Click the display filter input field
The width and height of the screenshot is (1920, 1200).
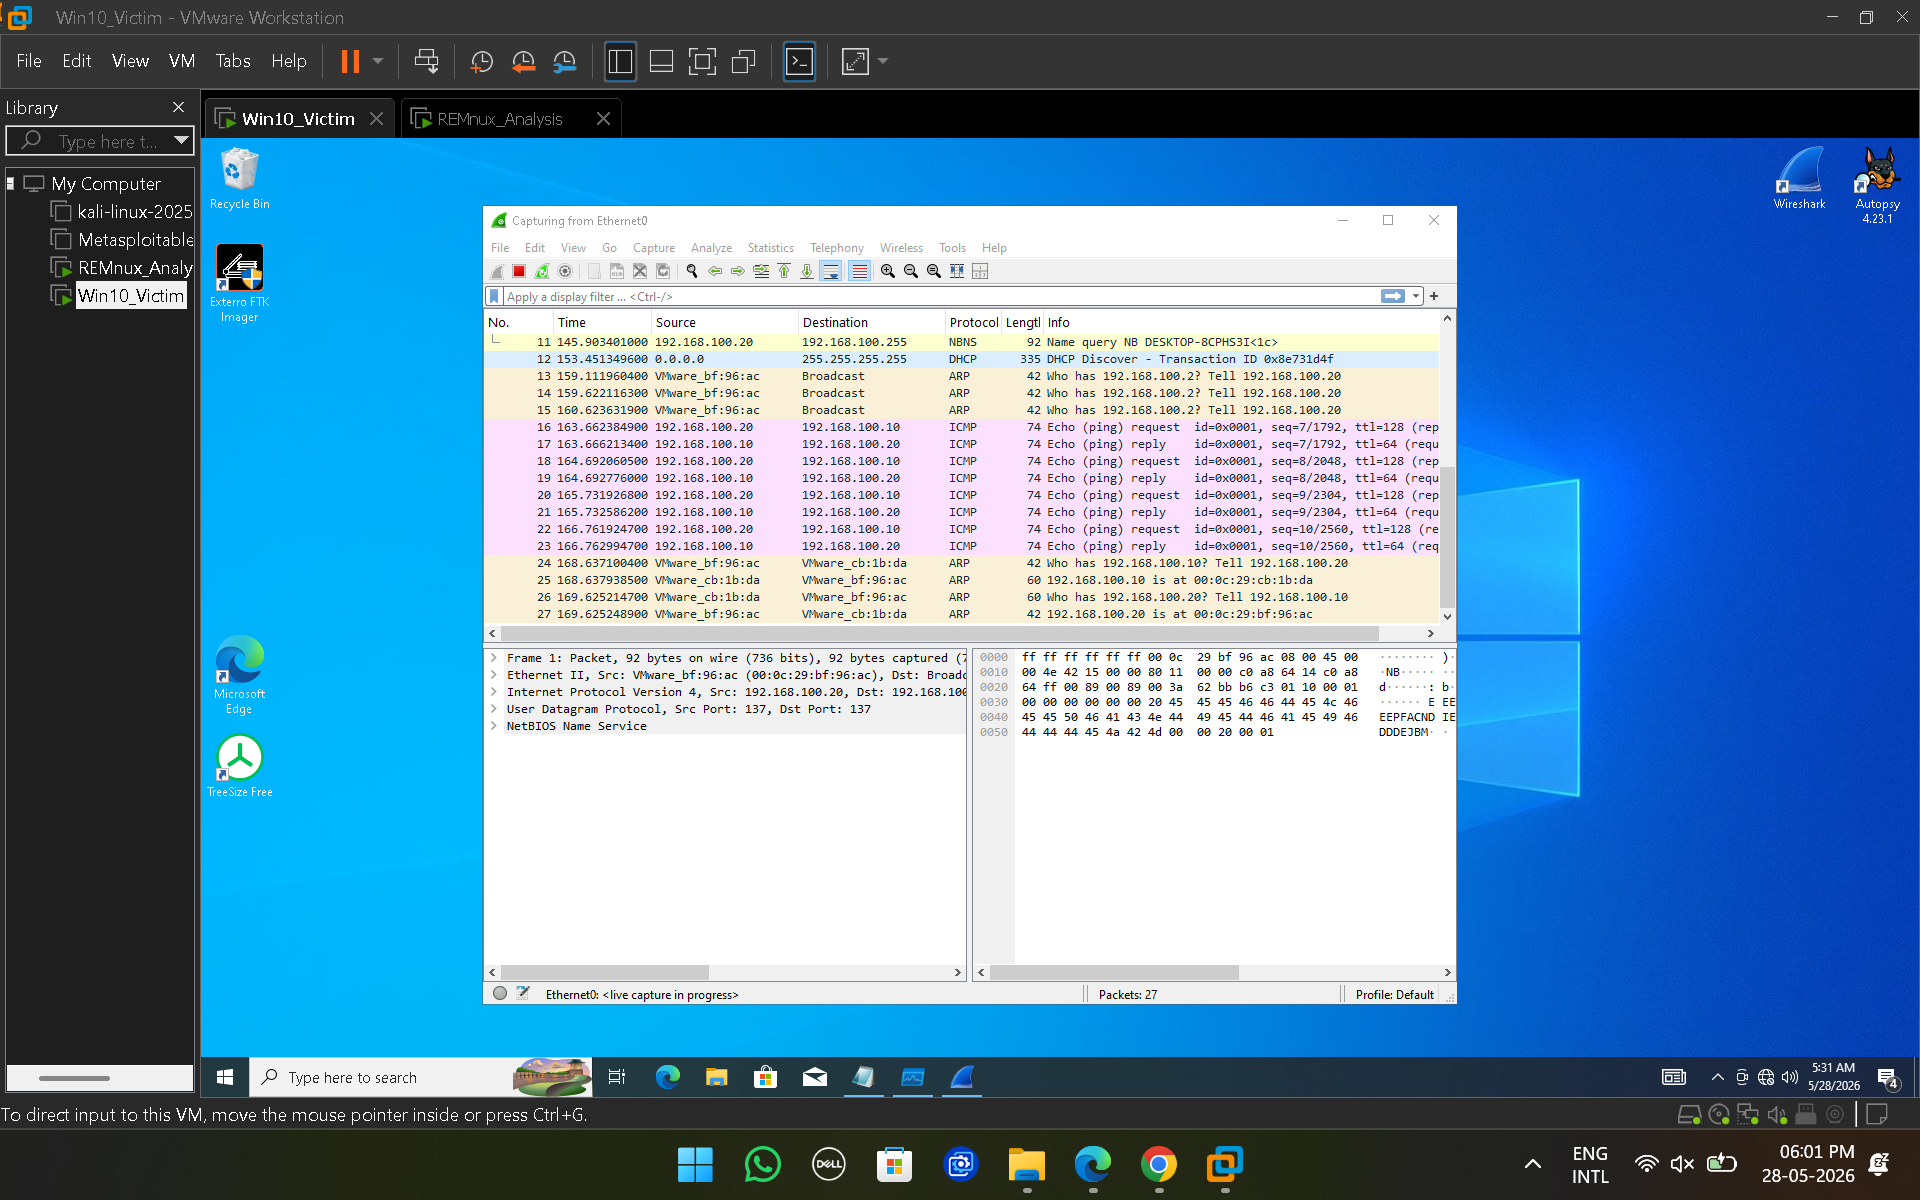pos(940,296)
